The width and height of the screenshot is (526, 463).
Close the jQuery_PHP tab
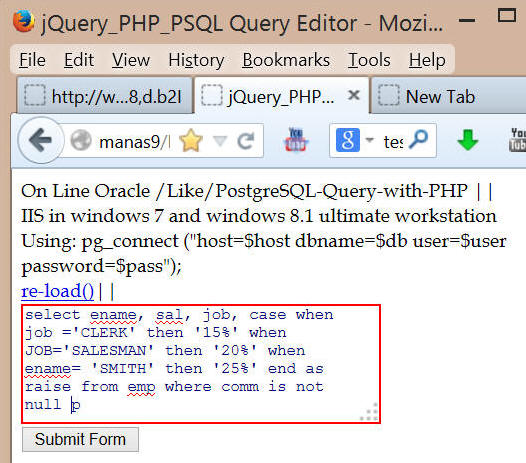click(x=354, y=96)
